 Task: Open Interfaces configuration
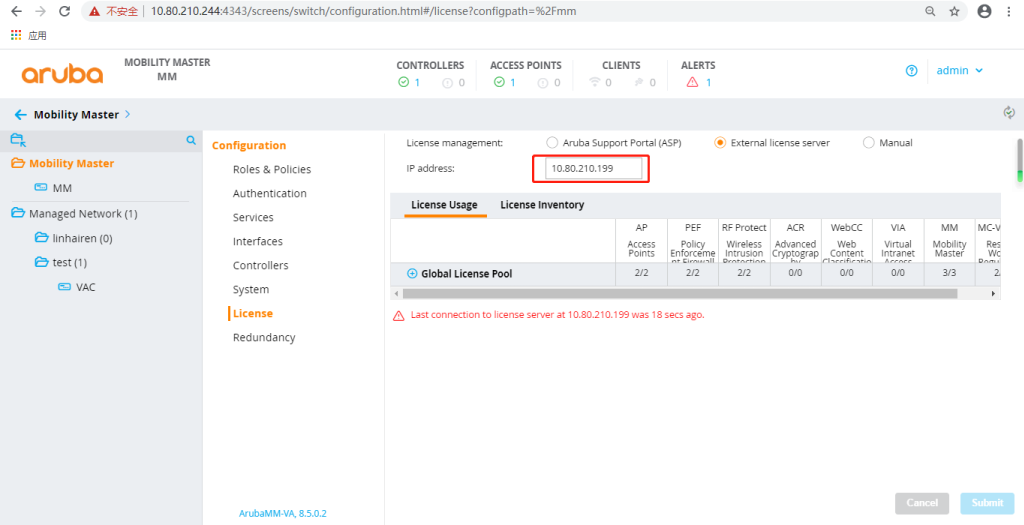pyautogui.click(x=257, y=242)
